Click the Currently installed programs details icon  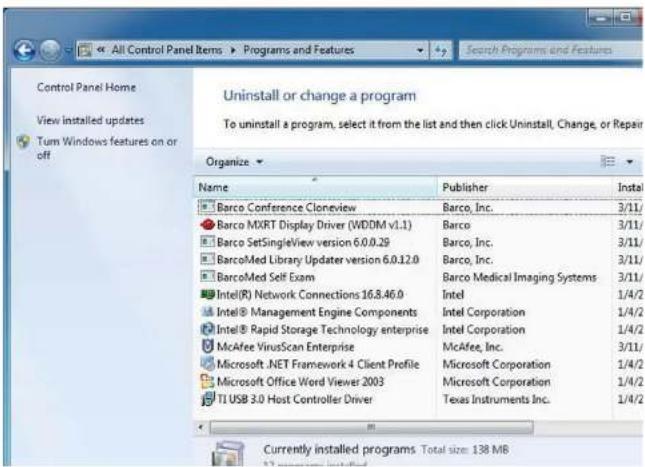[x=227, y=453]
